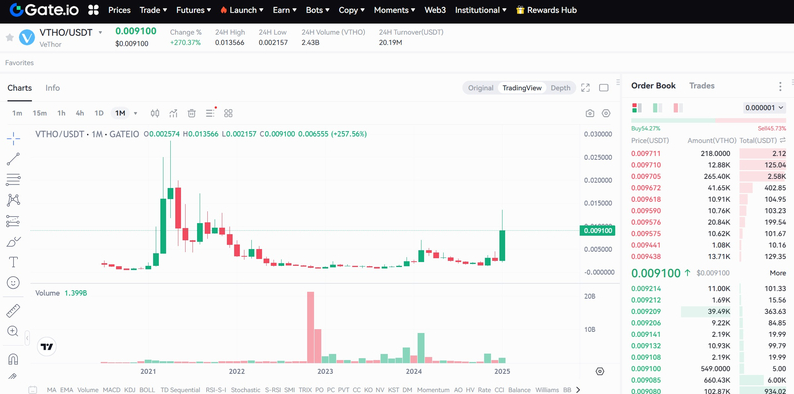This screenshot has height=394, width=794.
Task: Expand the Launch menu
Action: pos(242,10)
